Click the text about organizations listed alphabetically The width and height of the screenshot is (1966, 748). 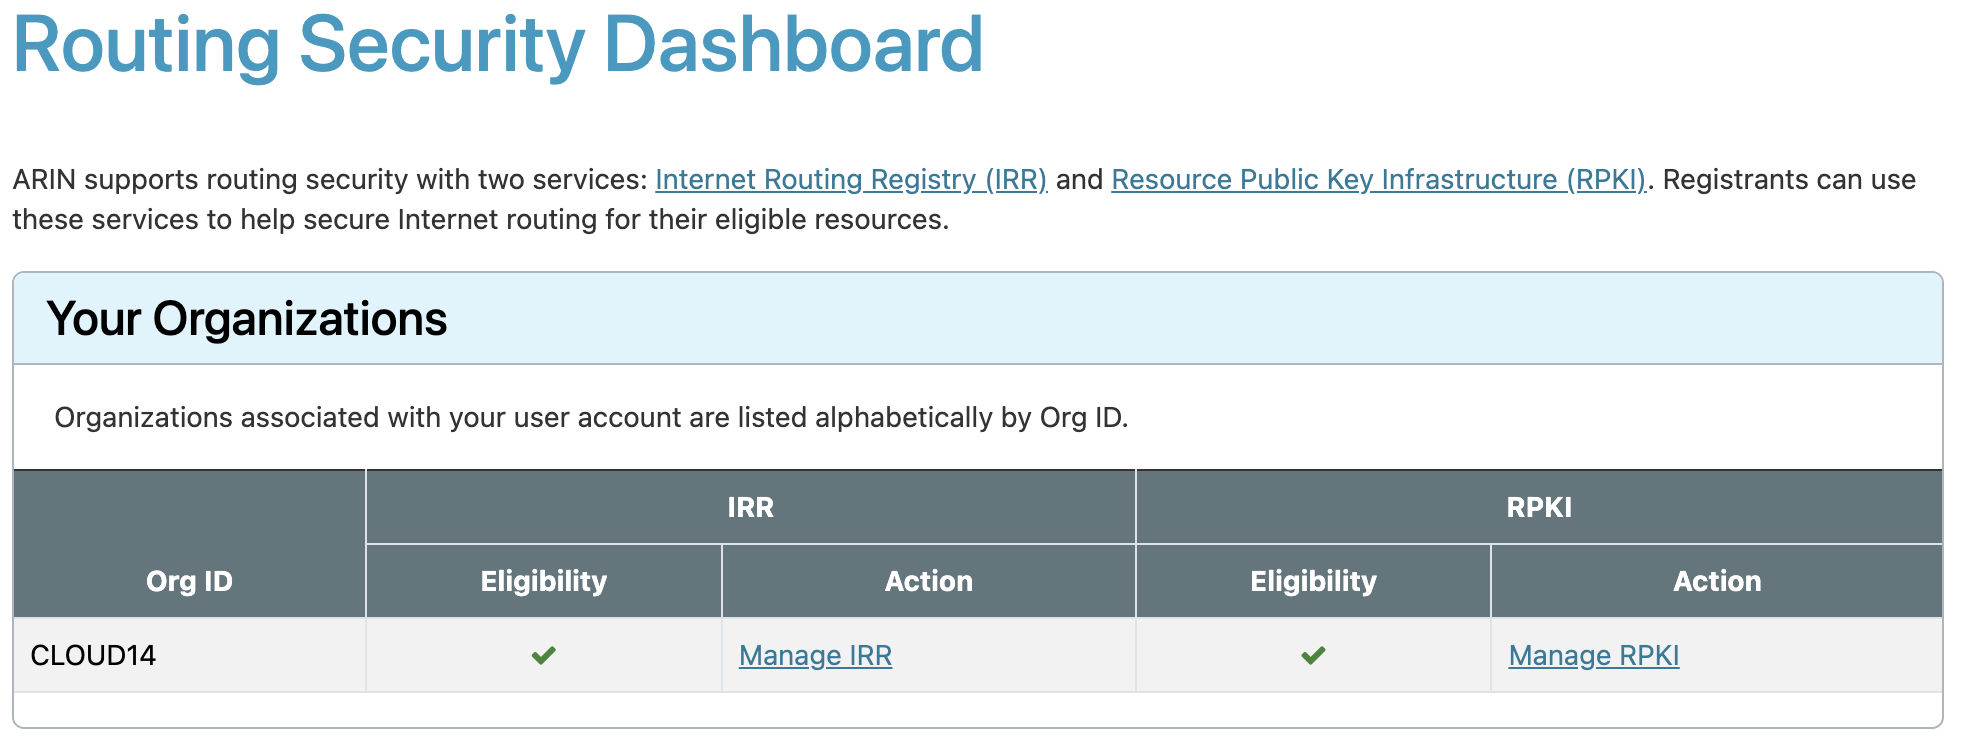click(590, 418)
